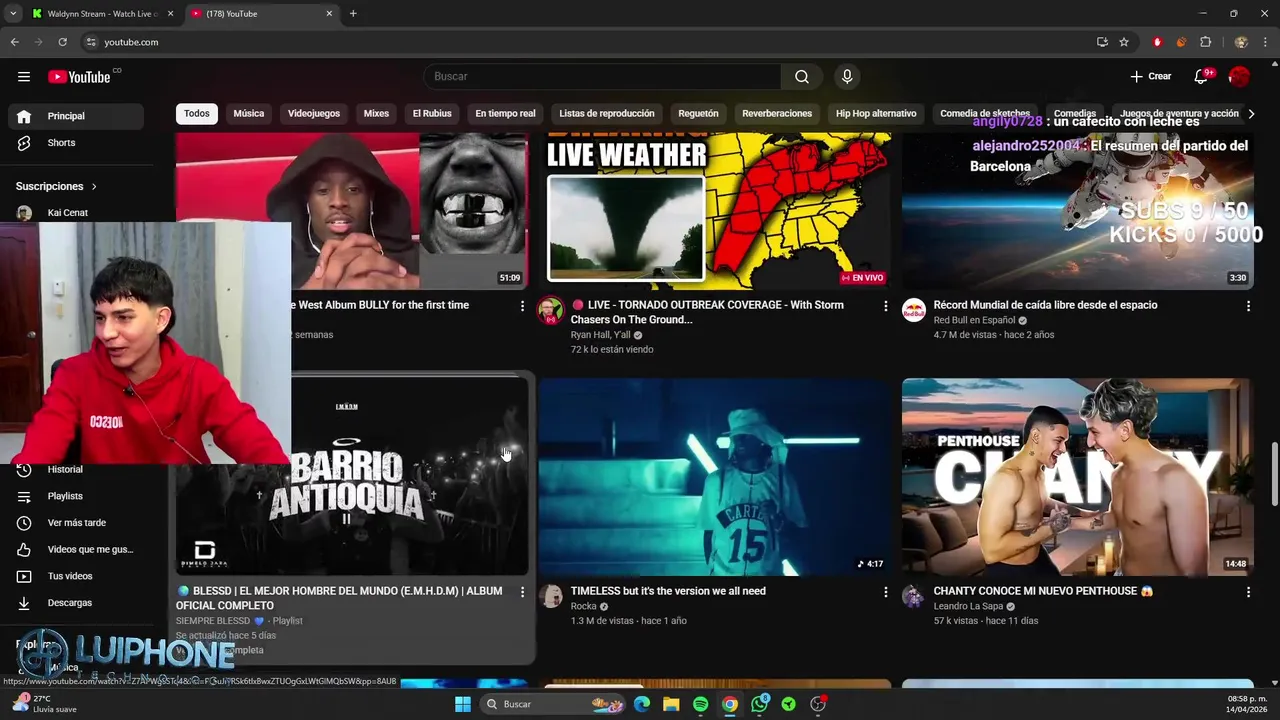
Task: Open Spotify from the taskbar
Action: (x=700, y=704)
